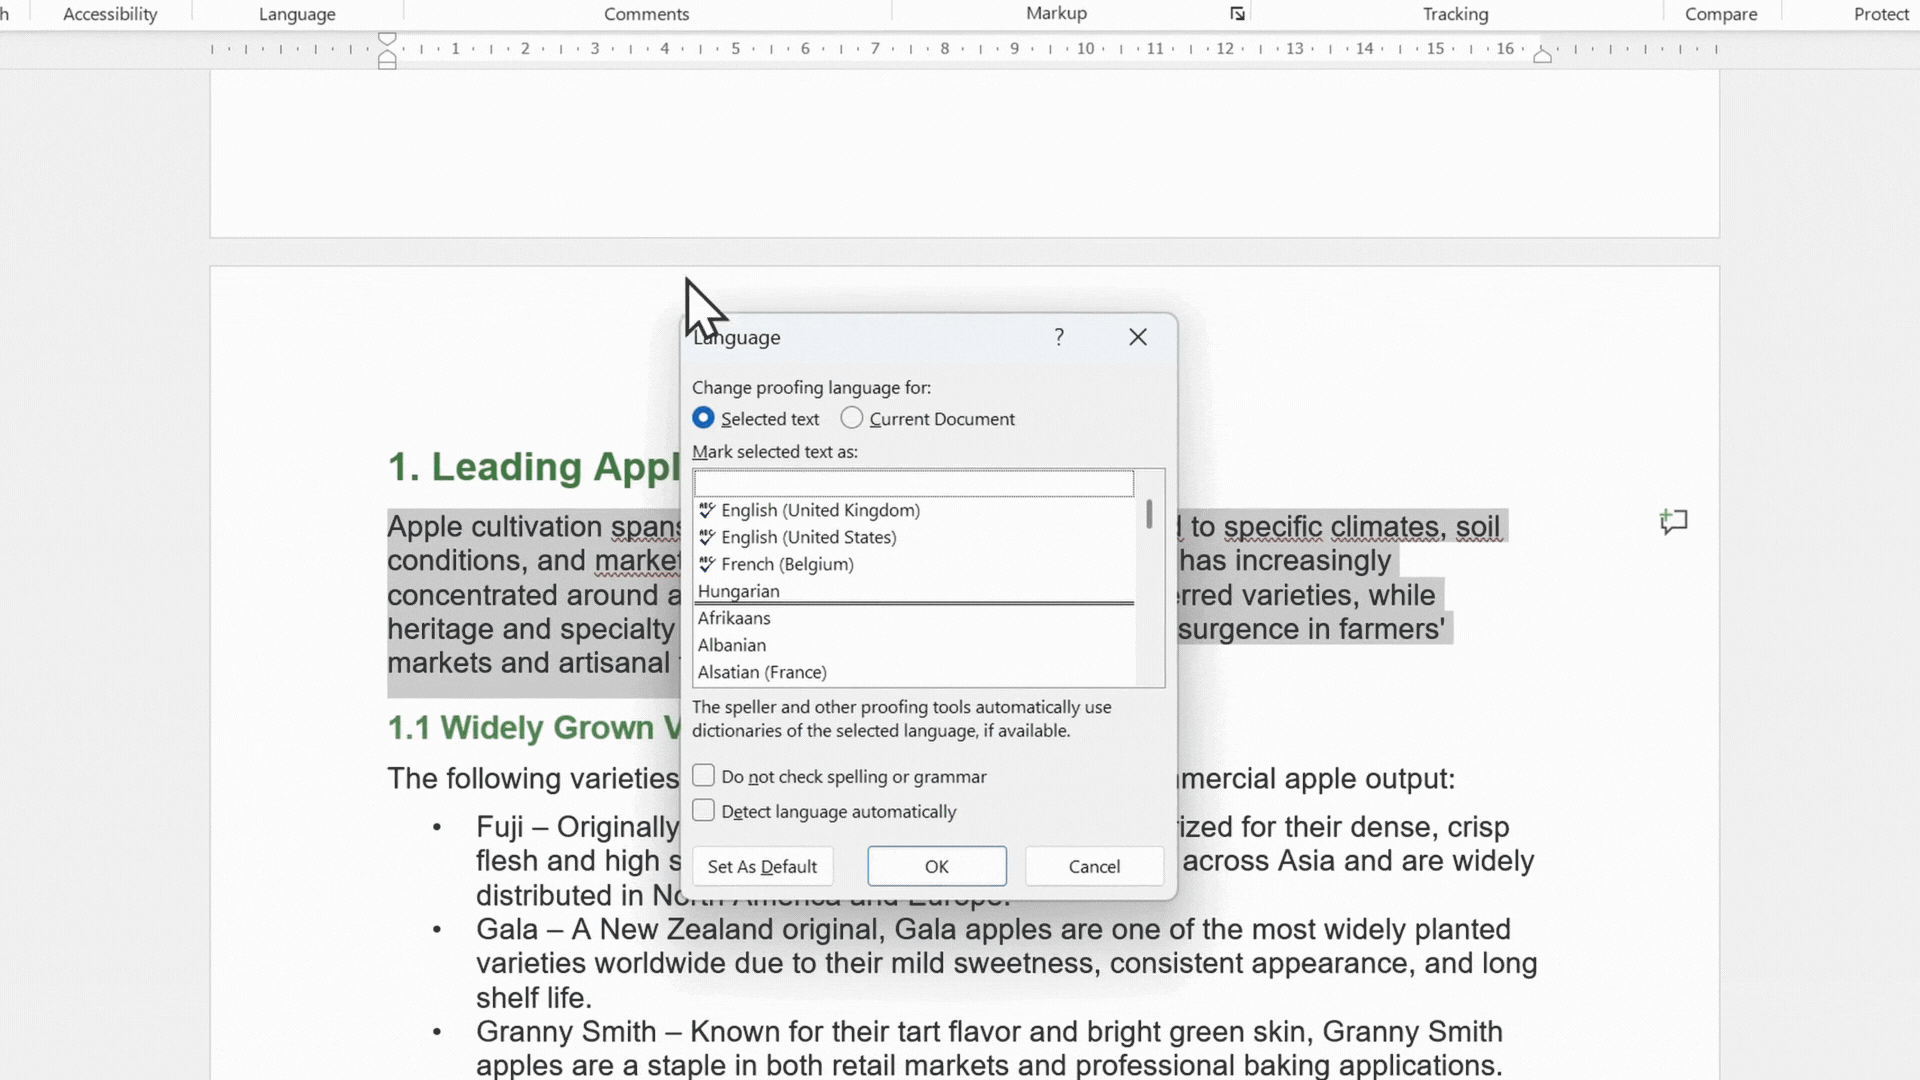Viewport: 1920px width, 1080px height.
Task: Click the language list scrollbar thumb
Action: (x=1149, y=514)
